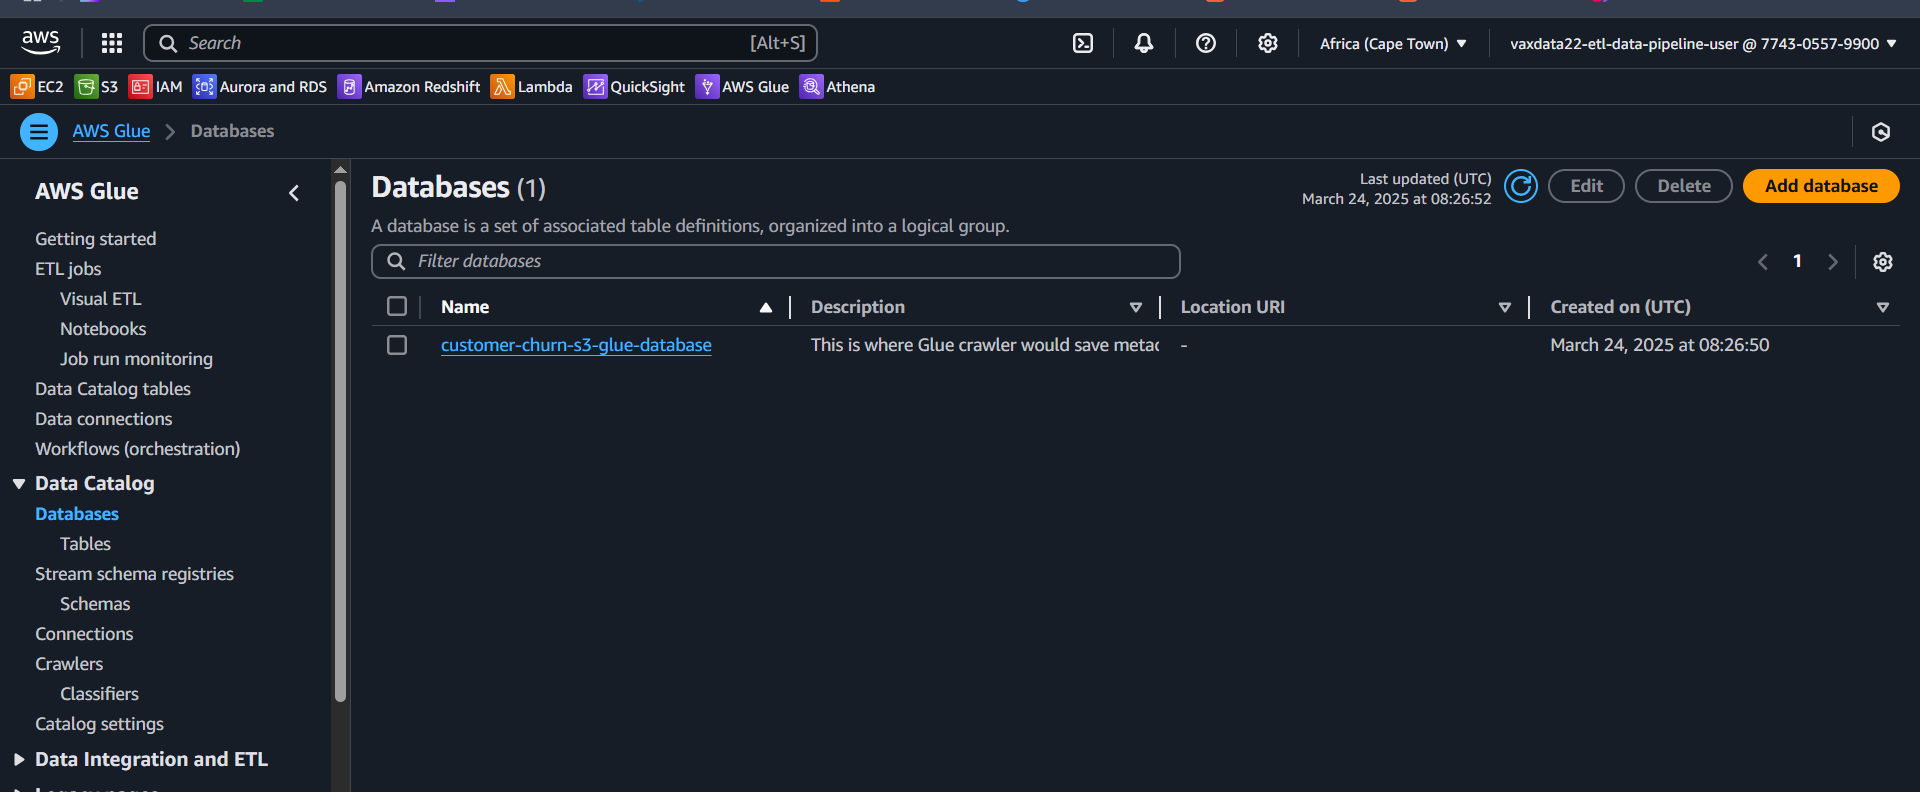
Task: Collapse the AWS Glue side navigation
Action: (x=294, y=193)
